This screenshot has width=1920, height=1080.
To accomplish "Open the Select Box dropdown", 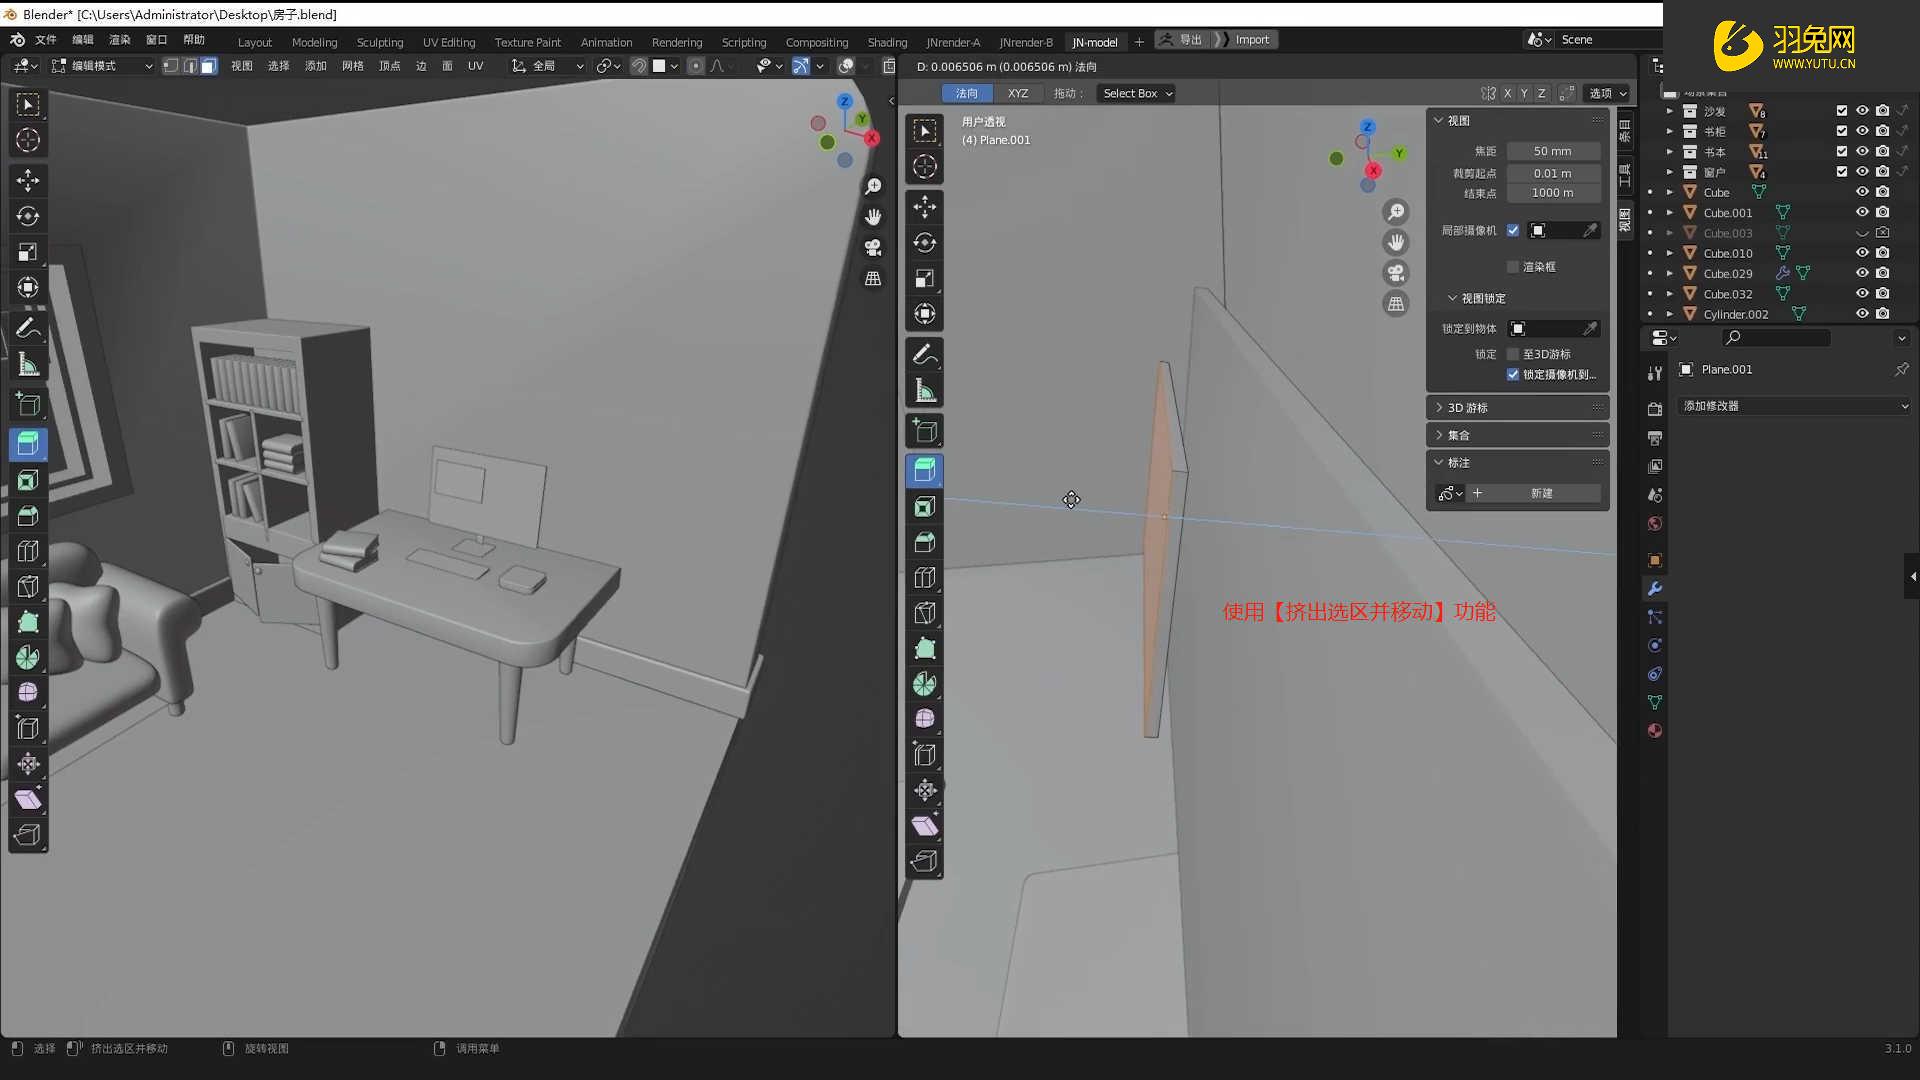I will pyautogui.click(x=1135, y=93).
